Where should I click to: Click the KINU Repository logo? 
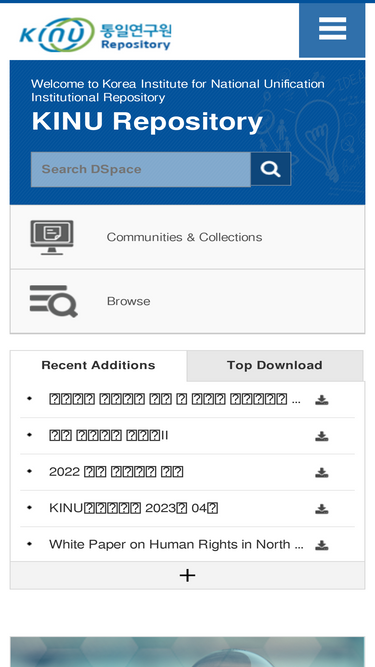tap(95, 34)
